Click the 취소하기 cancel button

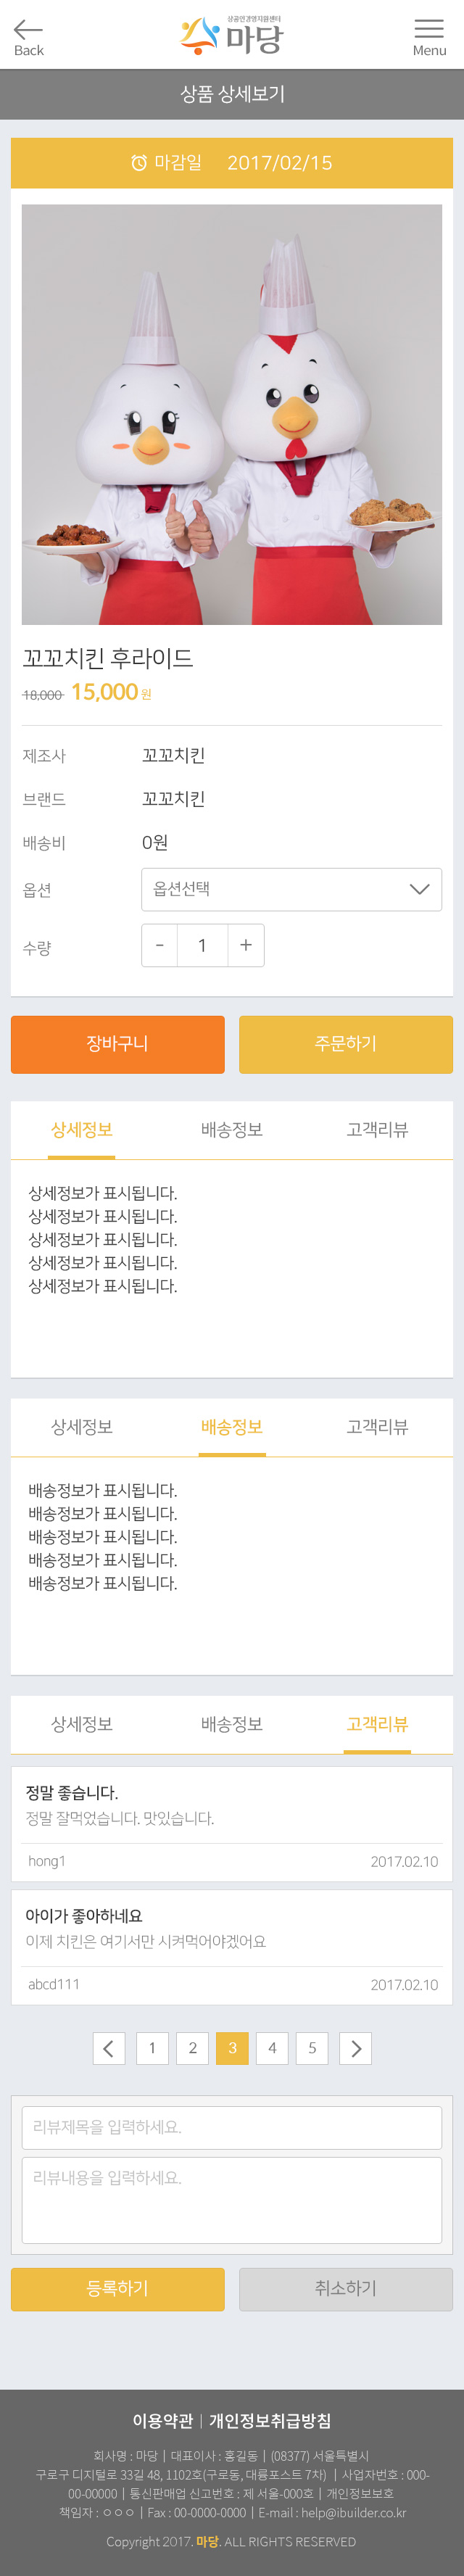(346, 2289)
